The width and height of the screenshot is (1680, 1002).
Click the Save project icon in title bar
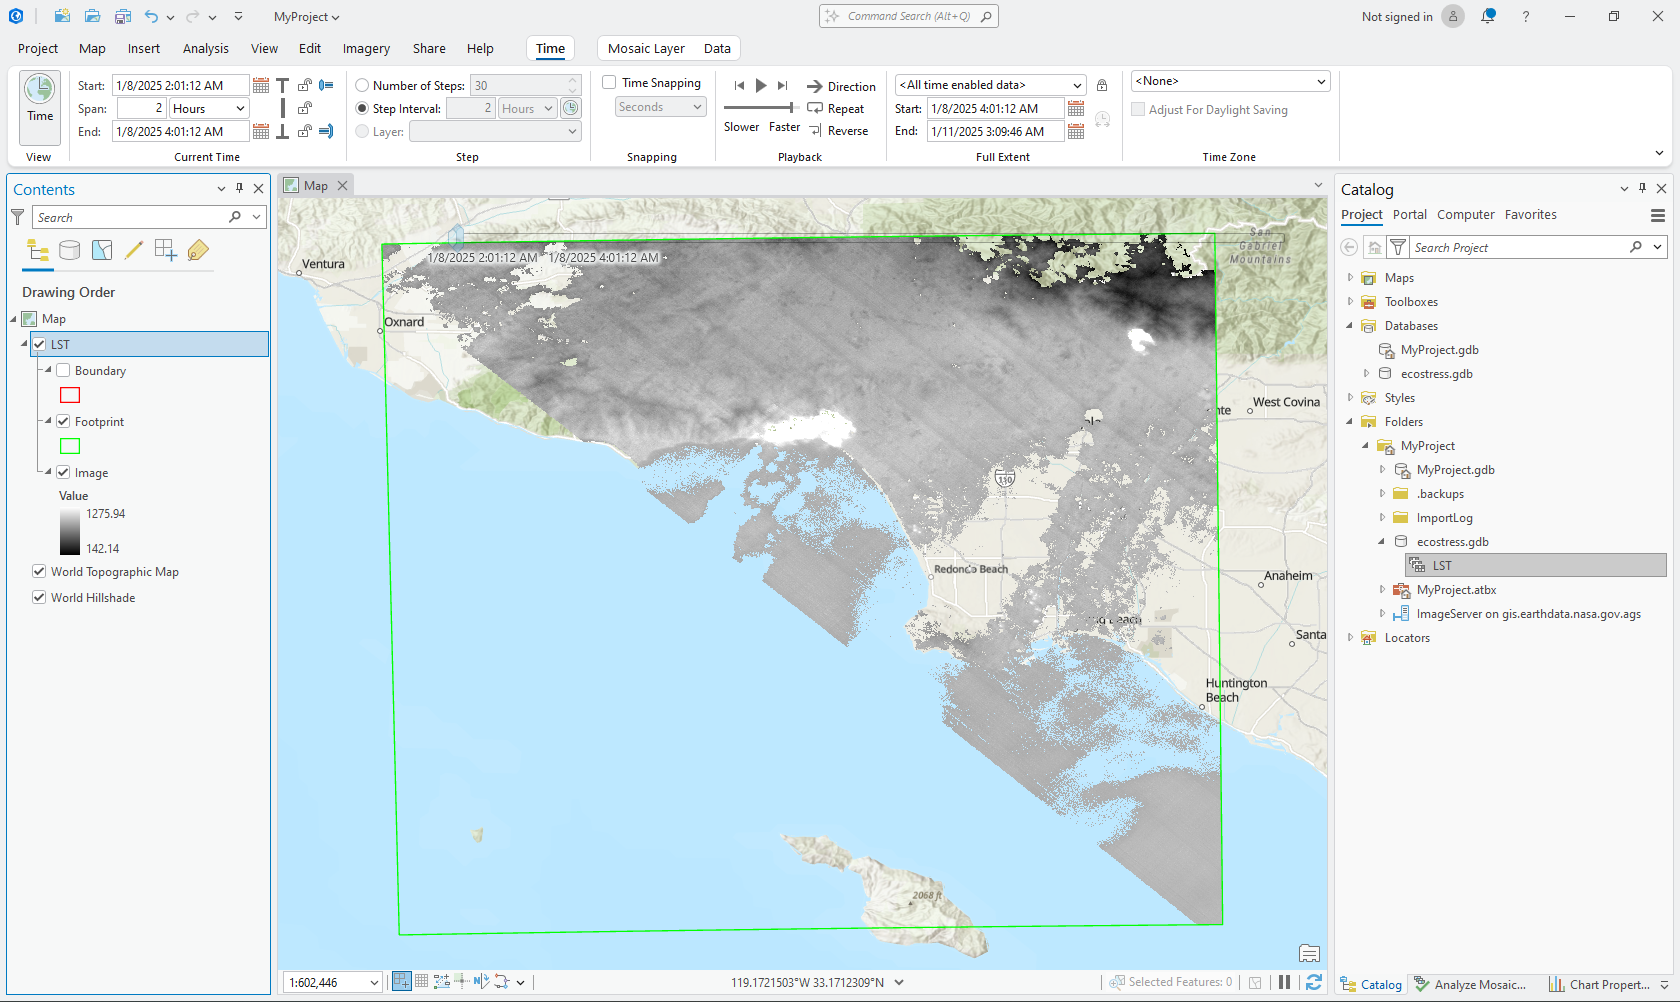(123, 17)
